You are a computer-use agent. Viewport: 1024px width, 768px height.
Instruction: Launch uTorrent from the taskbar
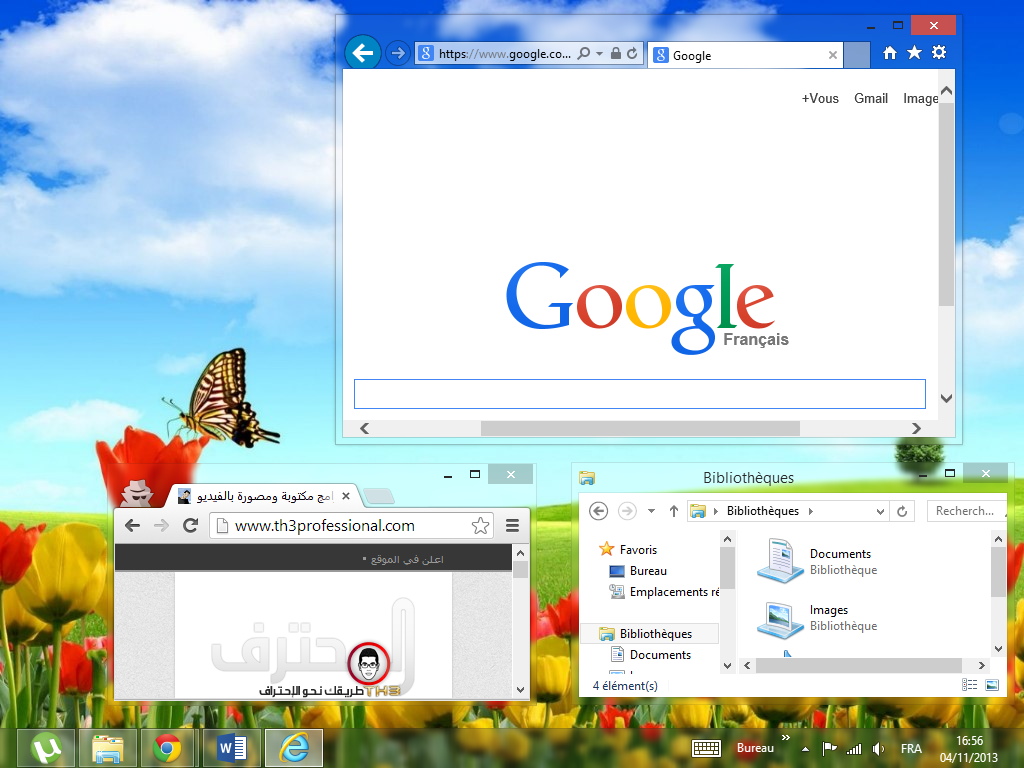point(46,747)
